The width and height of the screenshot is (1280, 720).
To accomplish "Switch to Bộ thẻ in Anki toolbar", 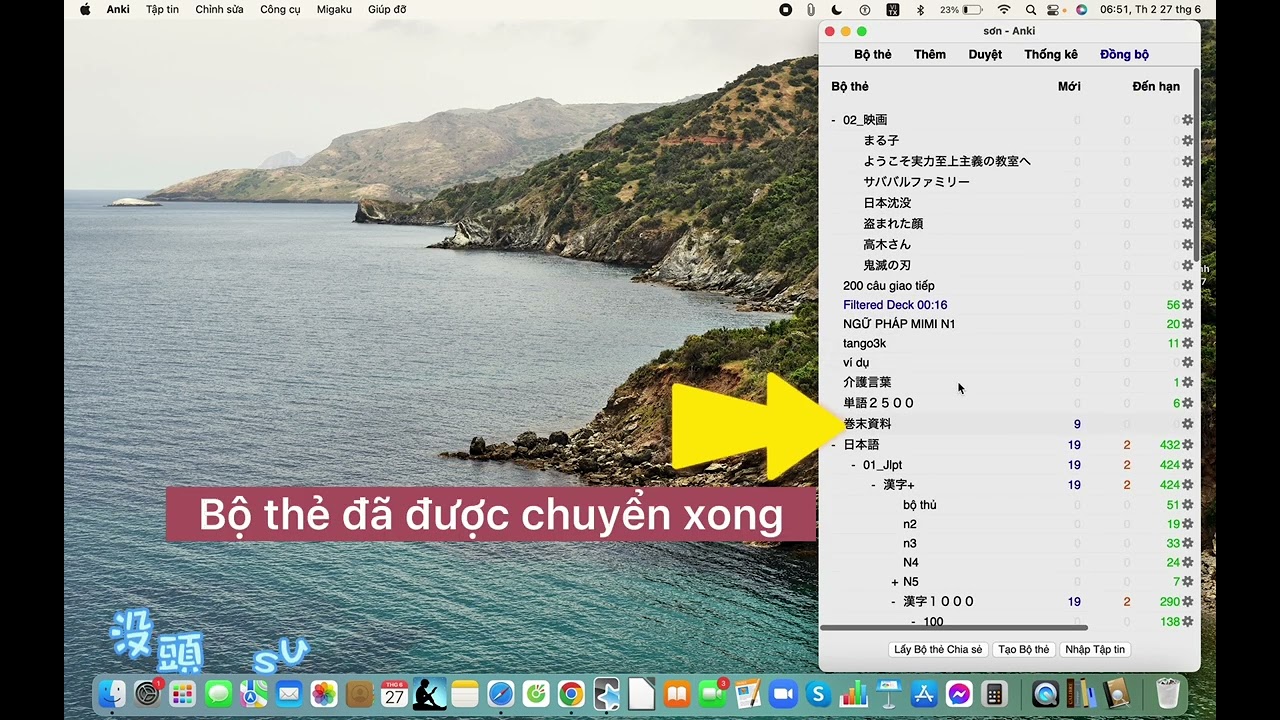I will tap(872, 55).
